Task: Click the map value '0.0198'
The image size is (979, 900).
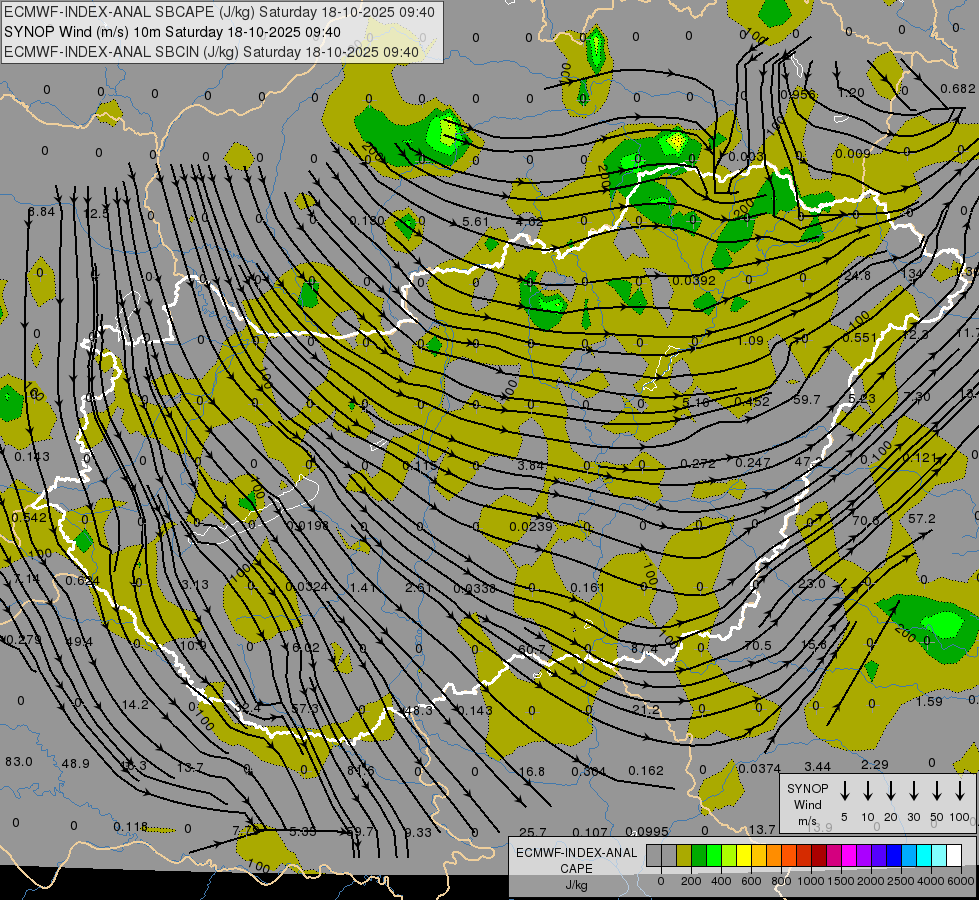Action: 307,525
